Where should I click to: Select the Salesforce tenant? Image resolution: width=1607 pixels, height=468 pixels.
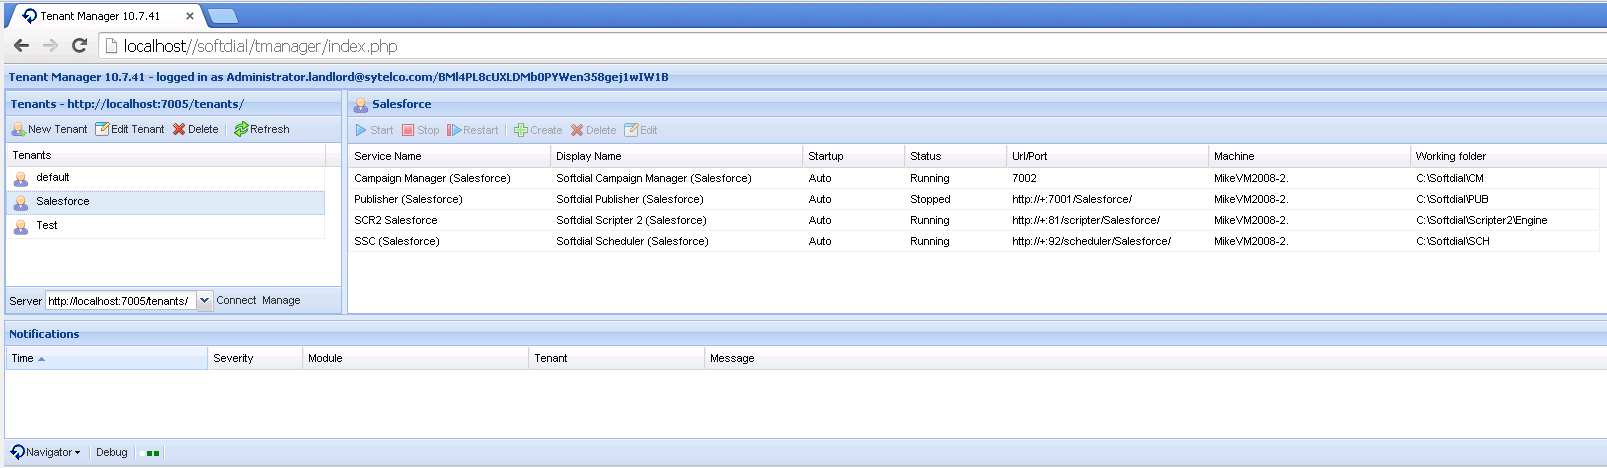165,202
